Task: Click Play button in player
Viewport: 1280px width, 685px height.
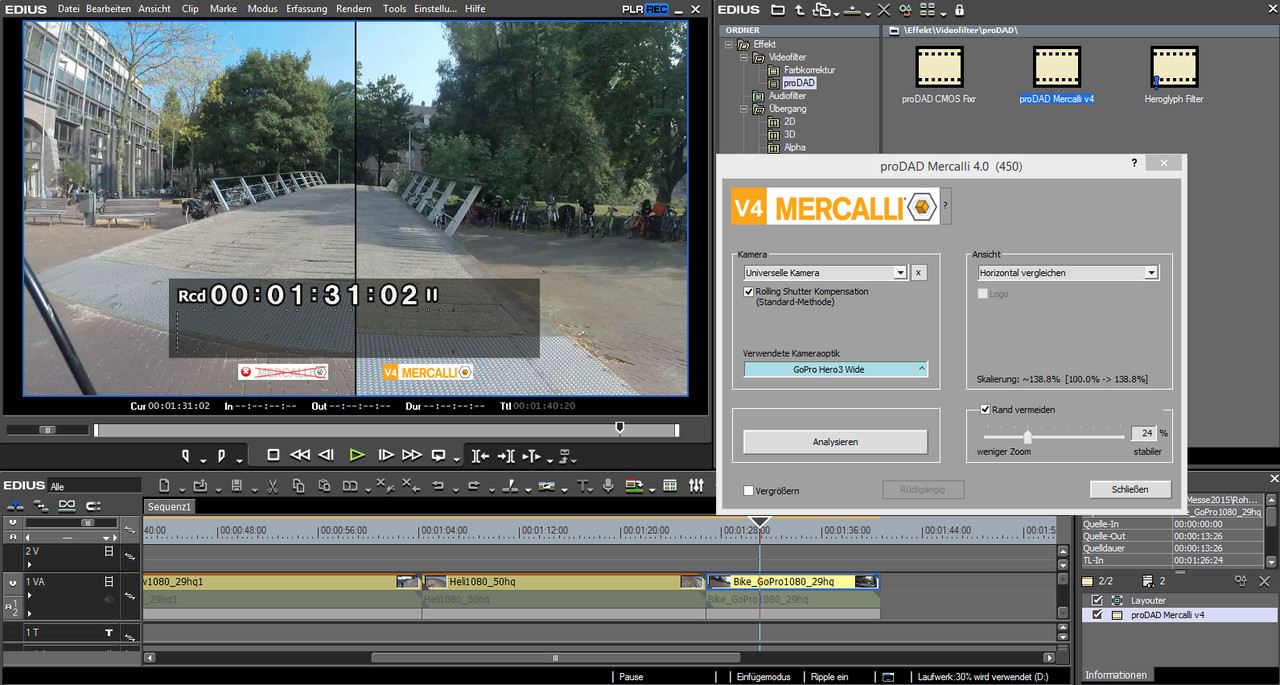Action: [357, 455]
